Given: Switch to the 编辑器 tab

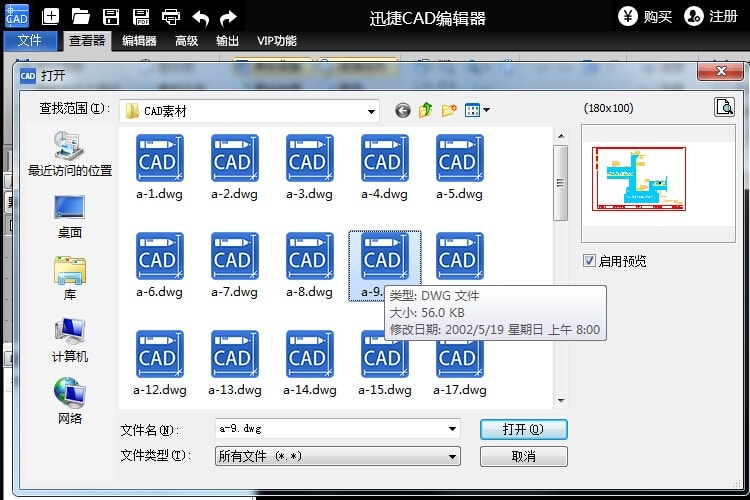Looking at the screenshot, I should pos(139,41).
